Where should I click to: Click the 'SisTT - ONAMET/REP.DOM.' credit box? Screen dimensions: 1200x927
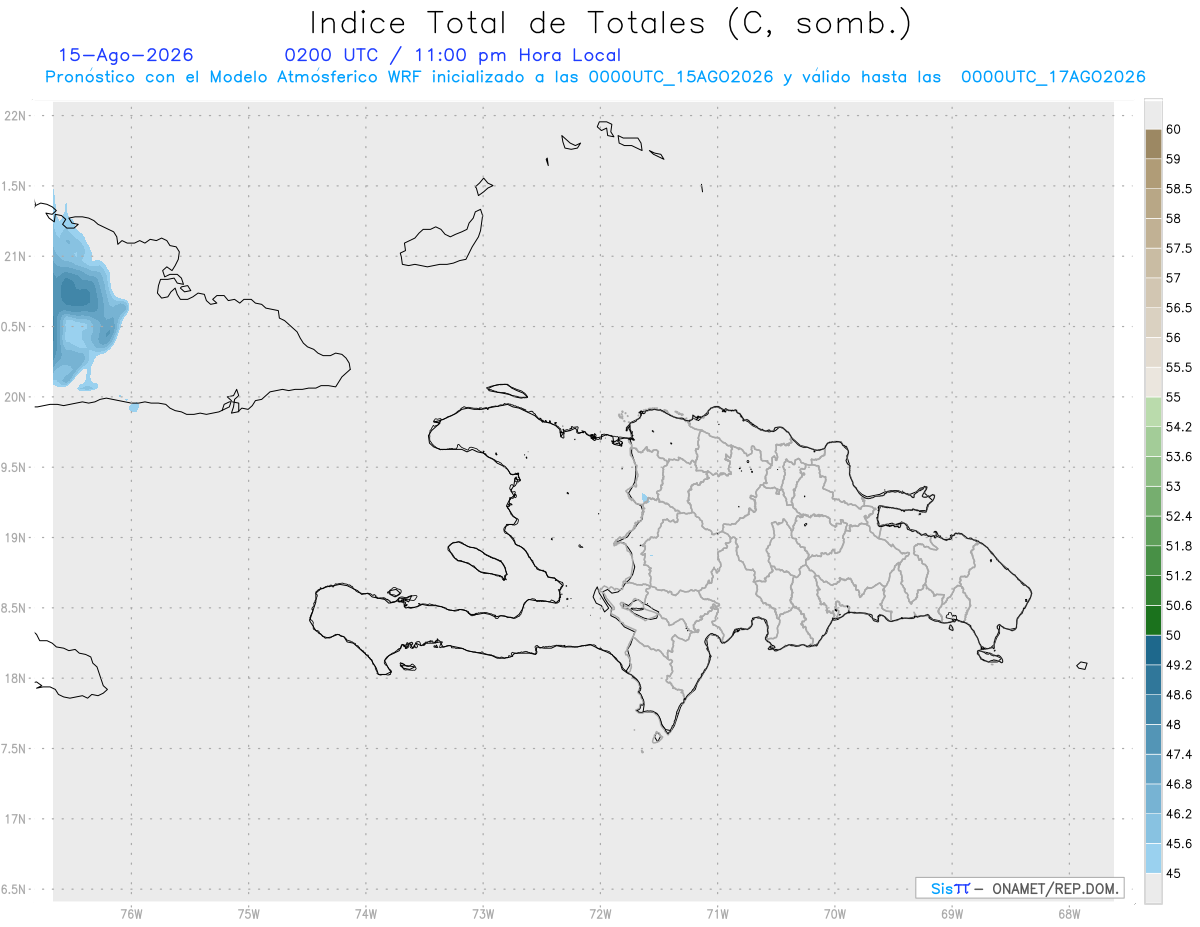[x=1019, y=888]
